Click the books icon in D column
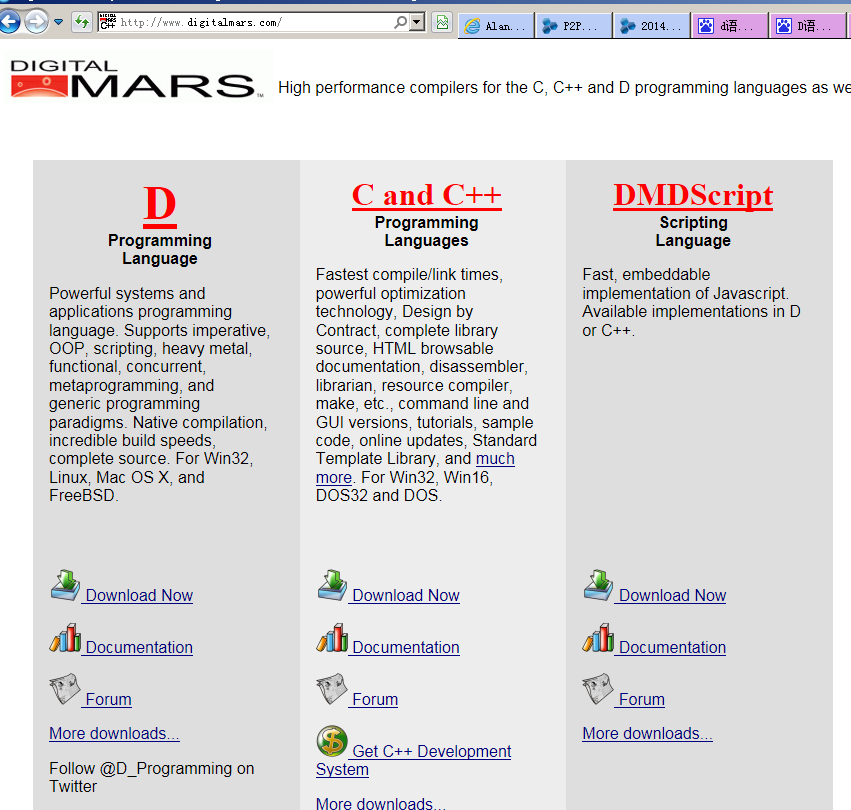Image resolution: width=851 pixels, height=810 pixels. pos(66,638)
